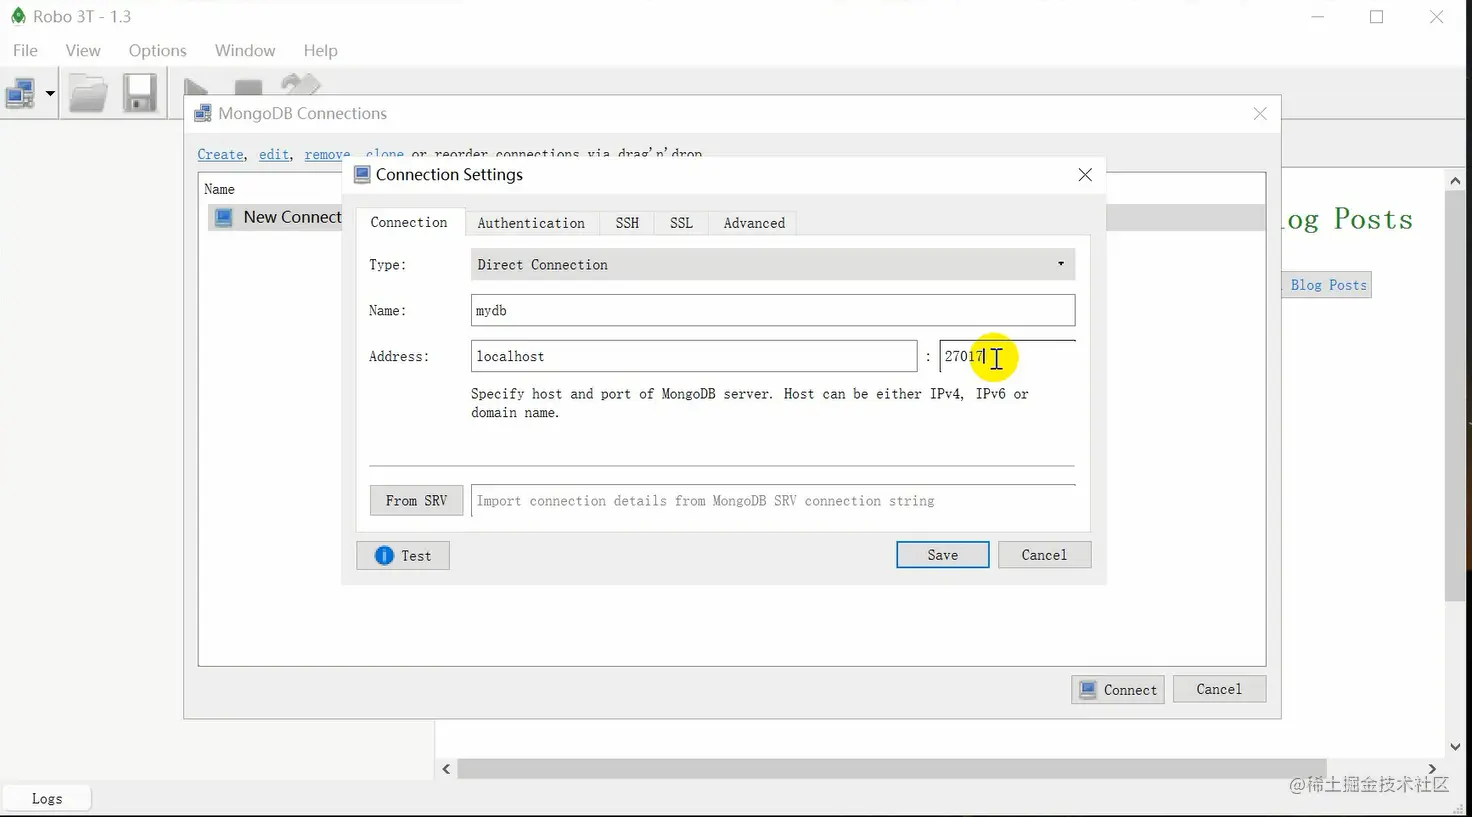The height and width of the screenshot is (817, 1472).
Task: Click the edit link
Action: (x=273, y=154)
